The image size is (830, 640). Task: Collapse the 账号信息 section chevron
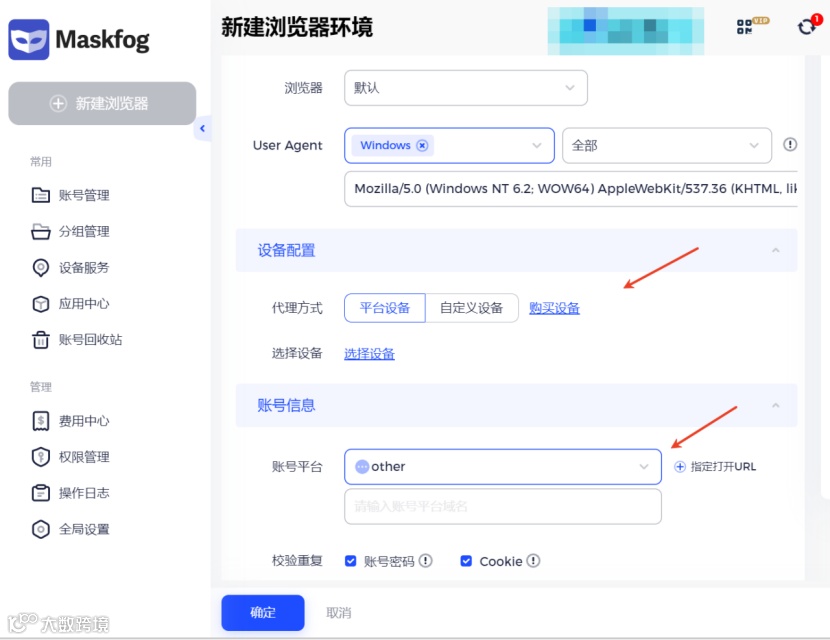(x=775, y=405)
